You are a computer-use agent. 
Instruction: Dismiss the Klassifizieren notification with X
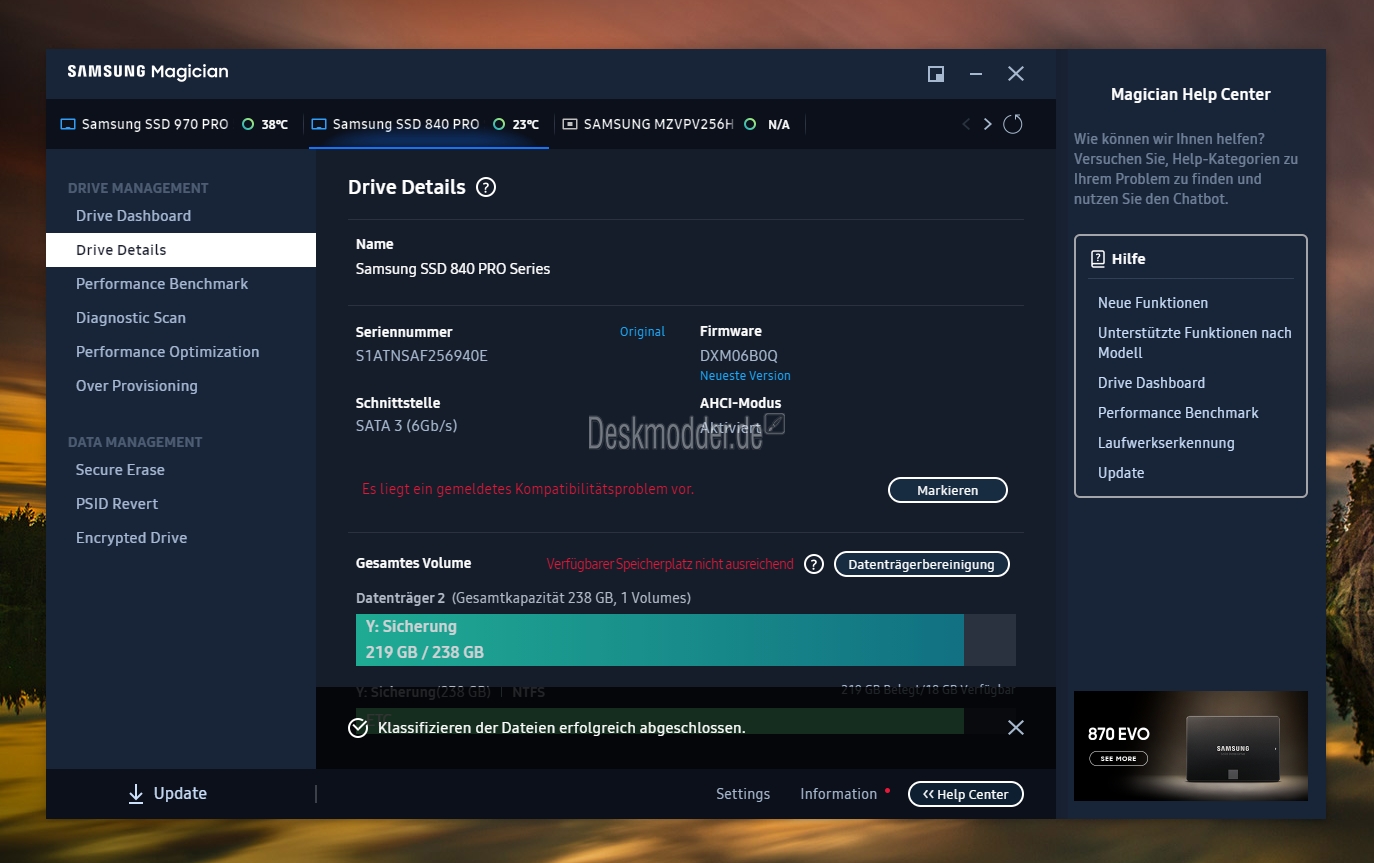pyautogui.click(x=1016, y=727)
